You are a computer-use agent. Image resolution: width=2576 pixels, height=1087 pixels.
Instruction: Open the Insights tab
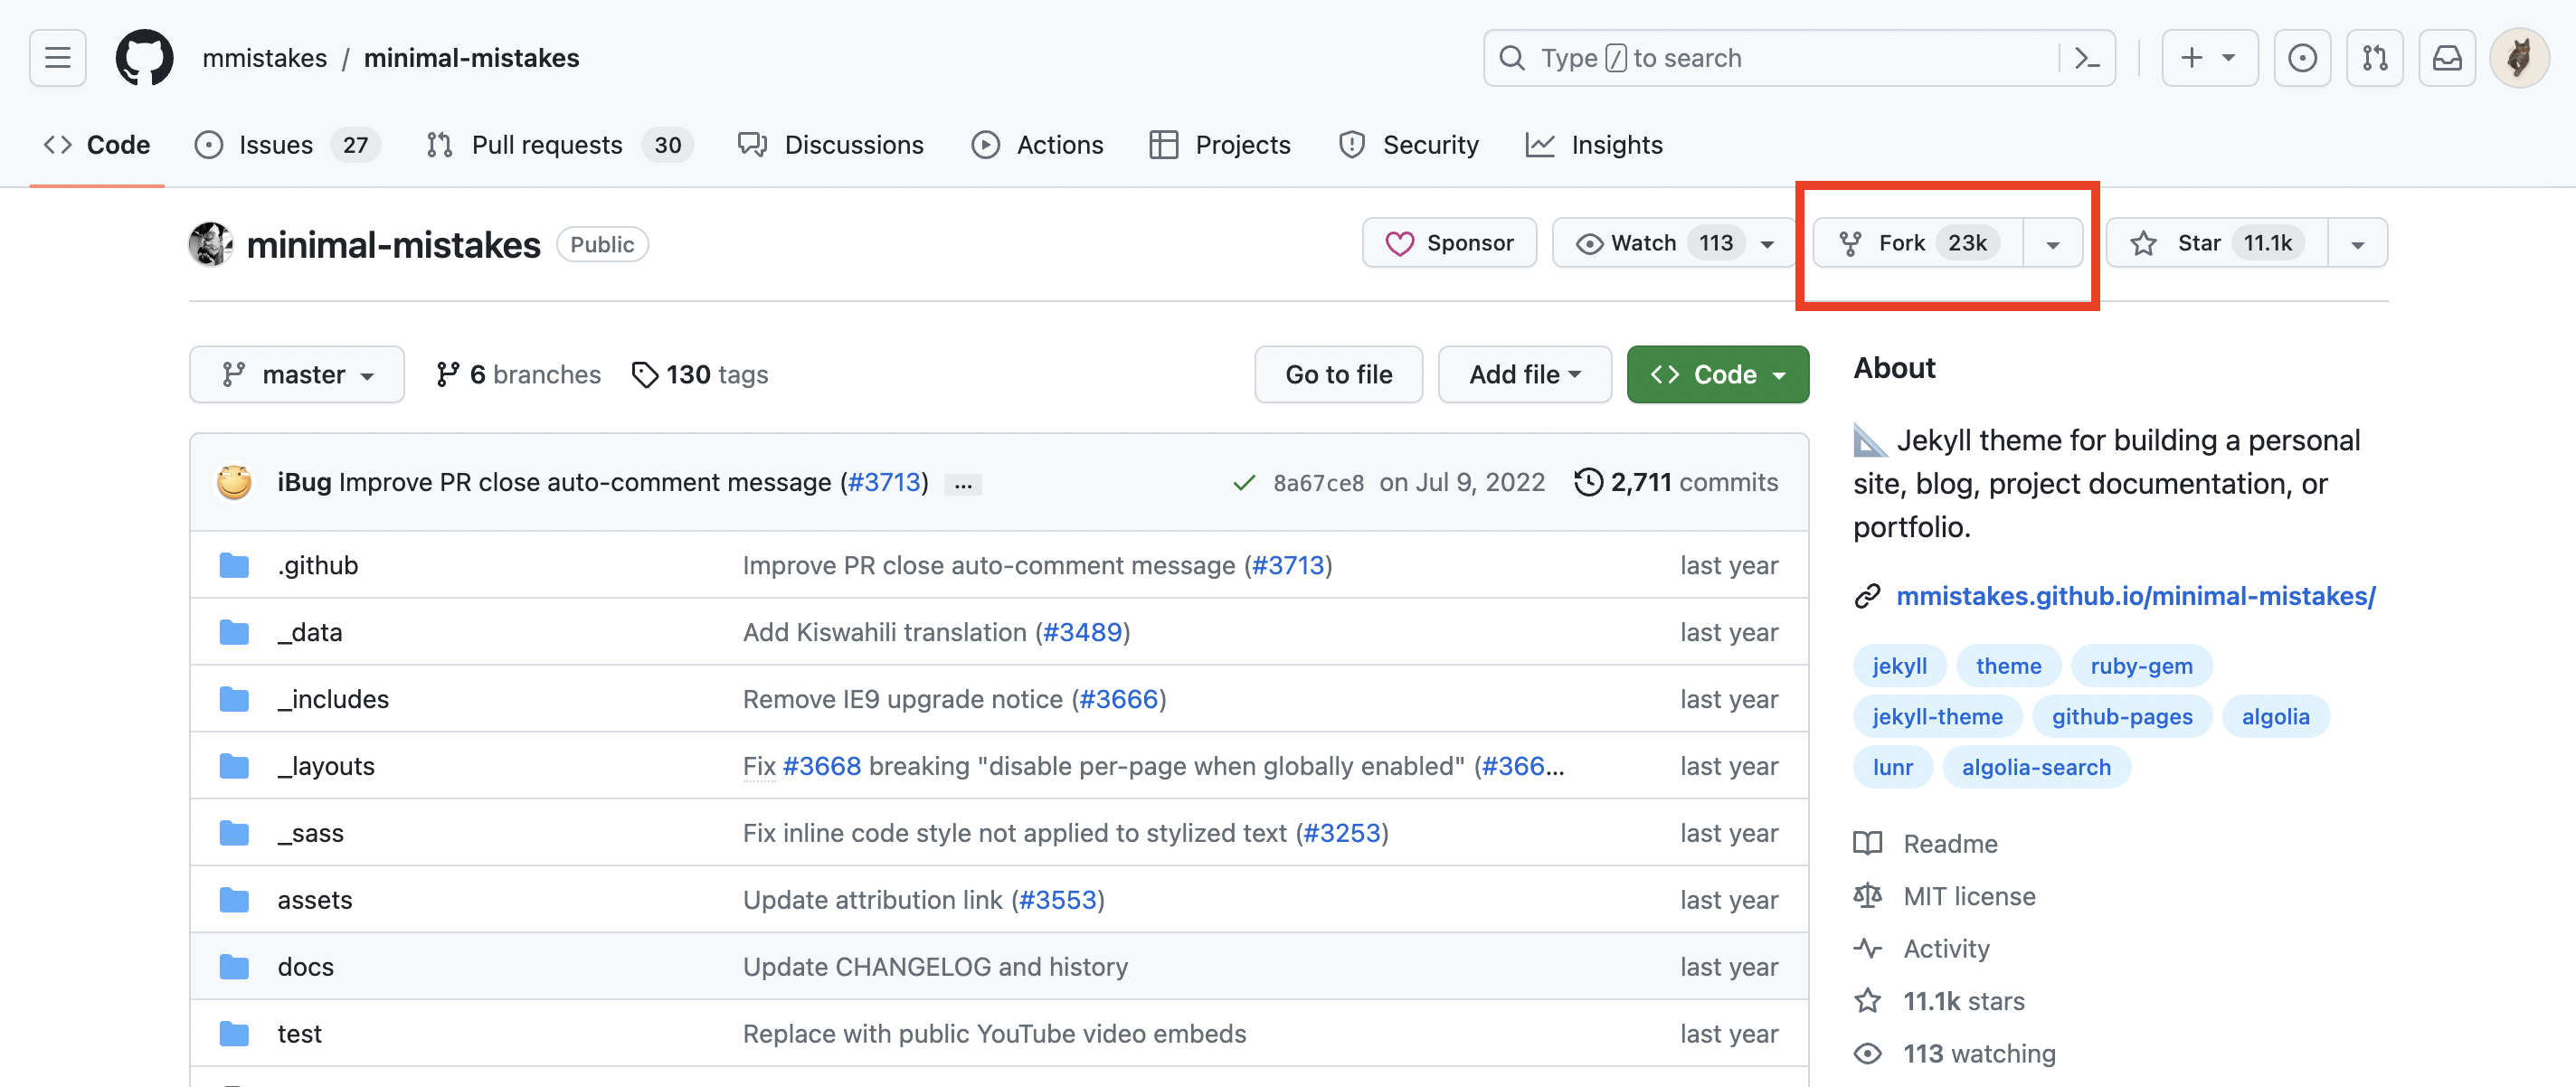1594,145
